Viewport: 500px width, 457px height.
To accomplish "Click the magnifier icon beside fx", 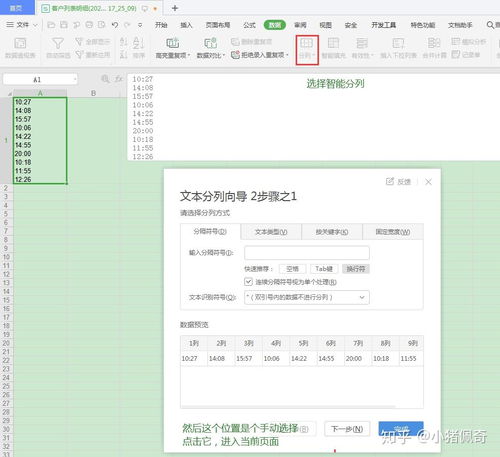I will [105, 79].
